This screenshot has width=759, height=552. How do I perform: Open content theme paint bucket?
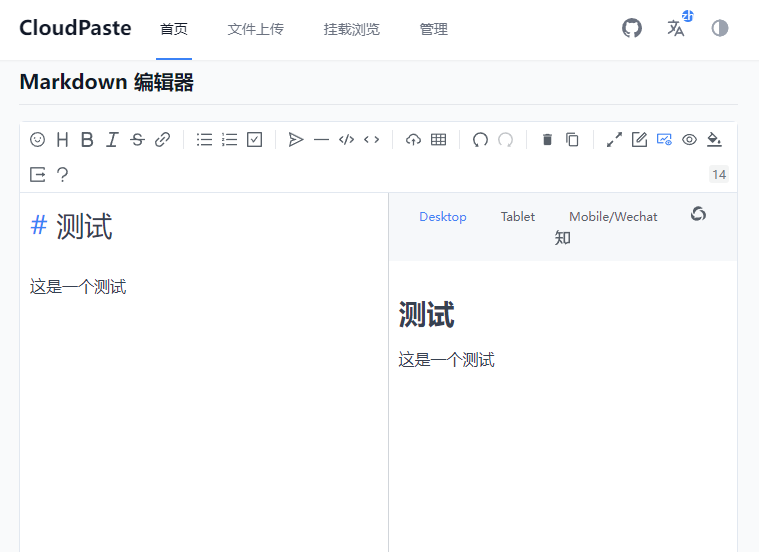point(714,140)
